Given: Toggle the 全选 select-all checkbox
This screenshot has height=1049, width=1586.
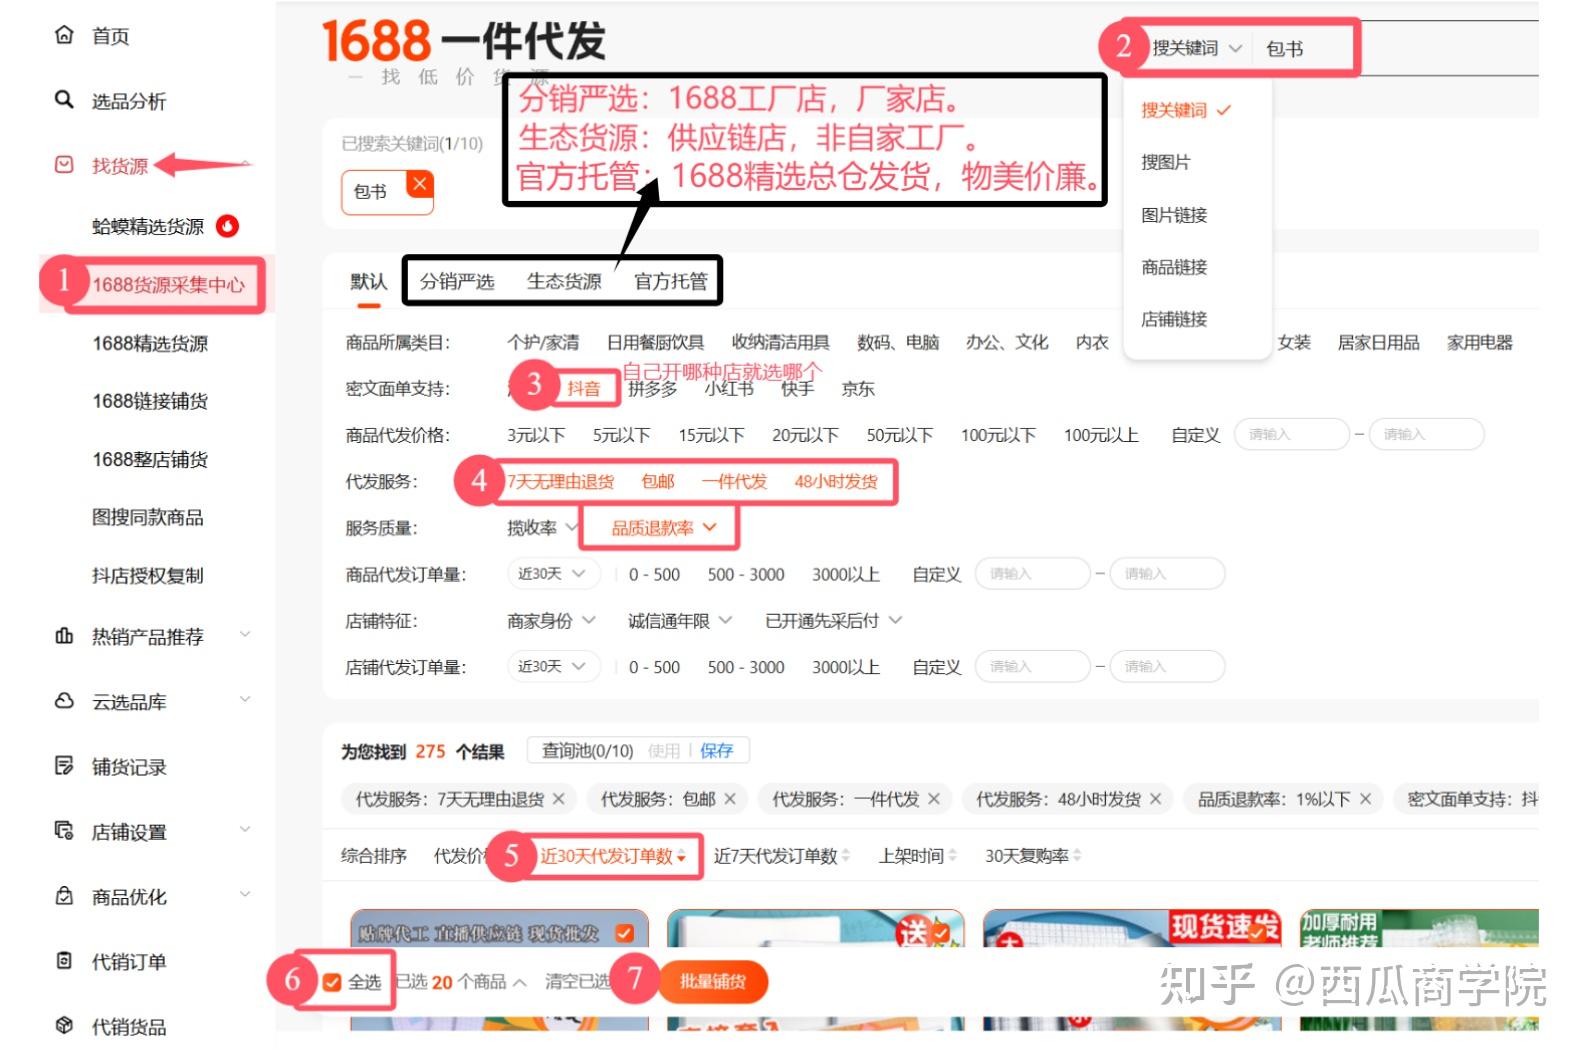Looking at the screenshot, I should pyautogui.click(x=333, y=982).
